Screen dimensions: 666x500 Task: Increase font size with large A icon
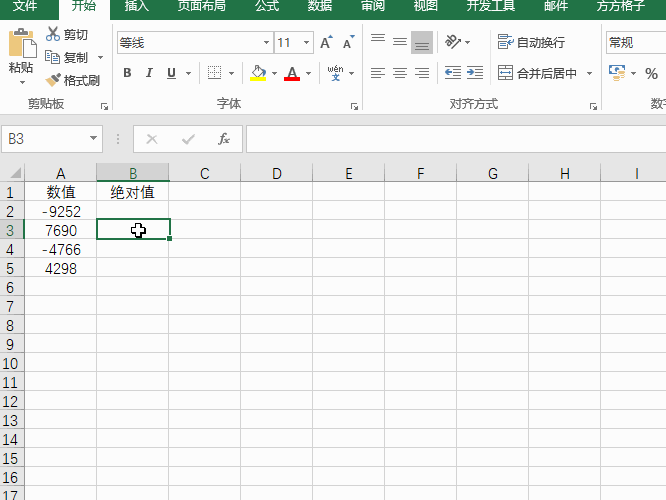click(x=326, y=42)
